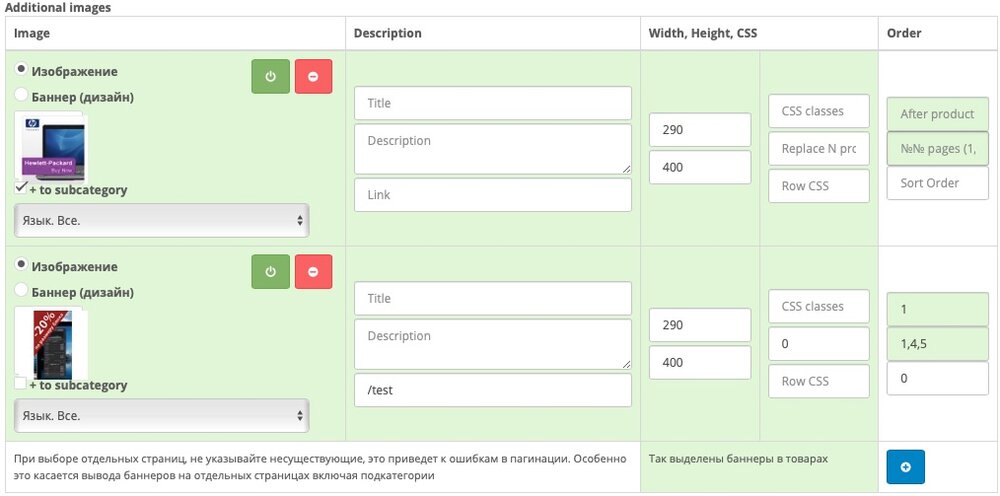Viewport: 1000px width, 496px height.
Task: Click red remove button in second row
Action: click(x=313, y=271)
